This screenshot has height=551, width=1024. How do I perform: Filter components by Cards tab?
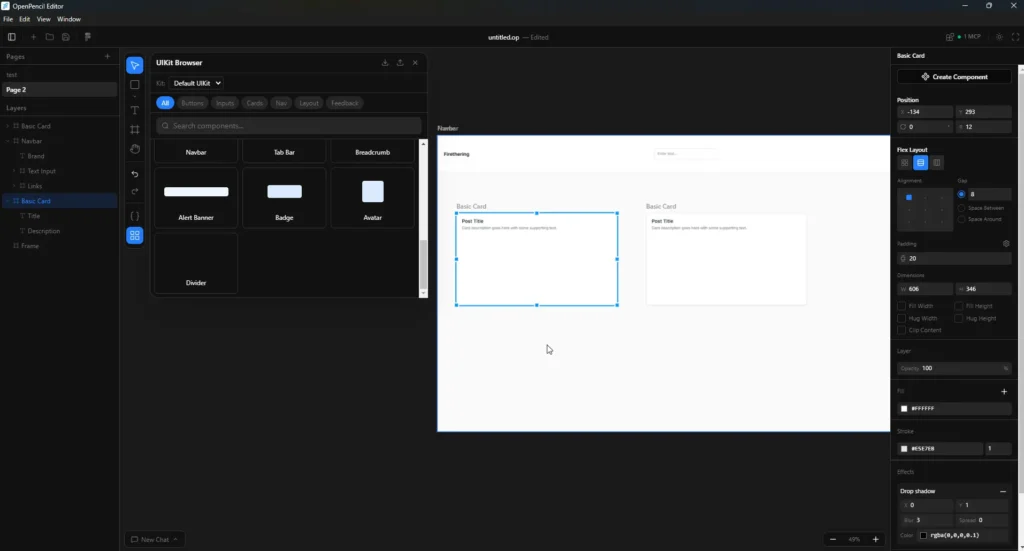click(x=255, y=103)
